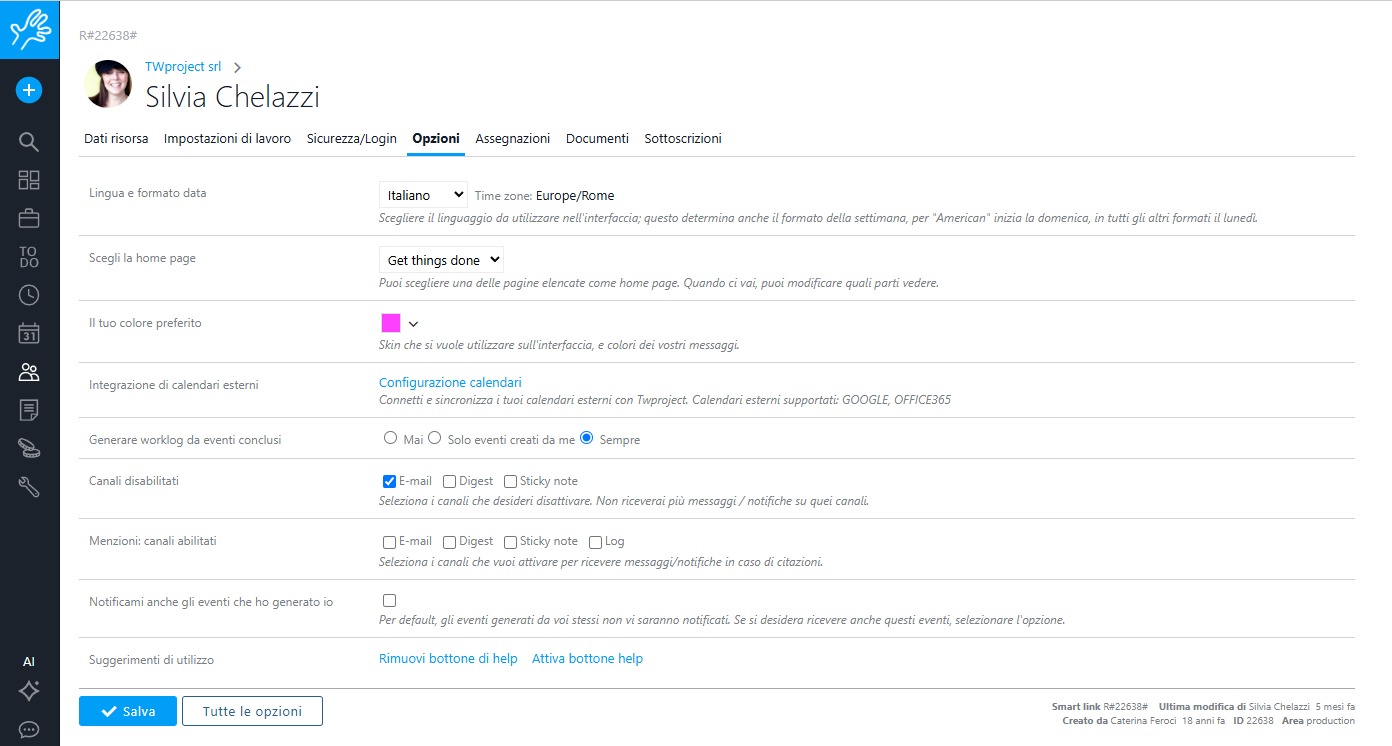This screenshot has width=1392, height=746.
Task: Enable Notificami anche gli eventi checkbox
Action: pyautogui.click(x=390, y=601)
